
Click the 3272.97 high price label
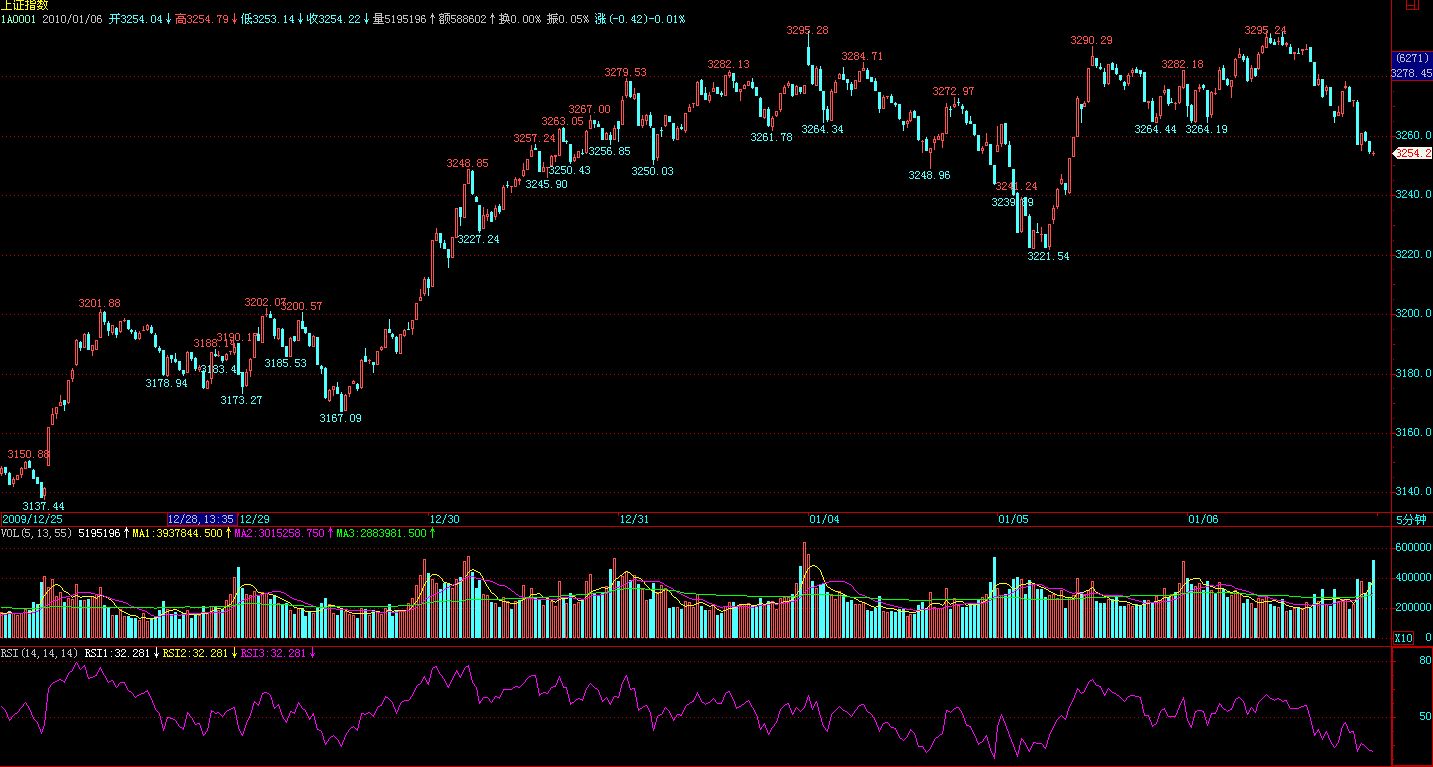[953, 91]
